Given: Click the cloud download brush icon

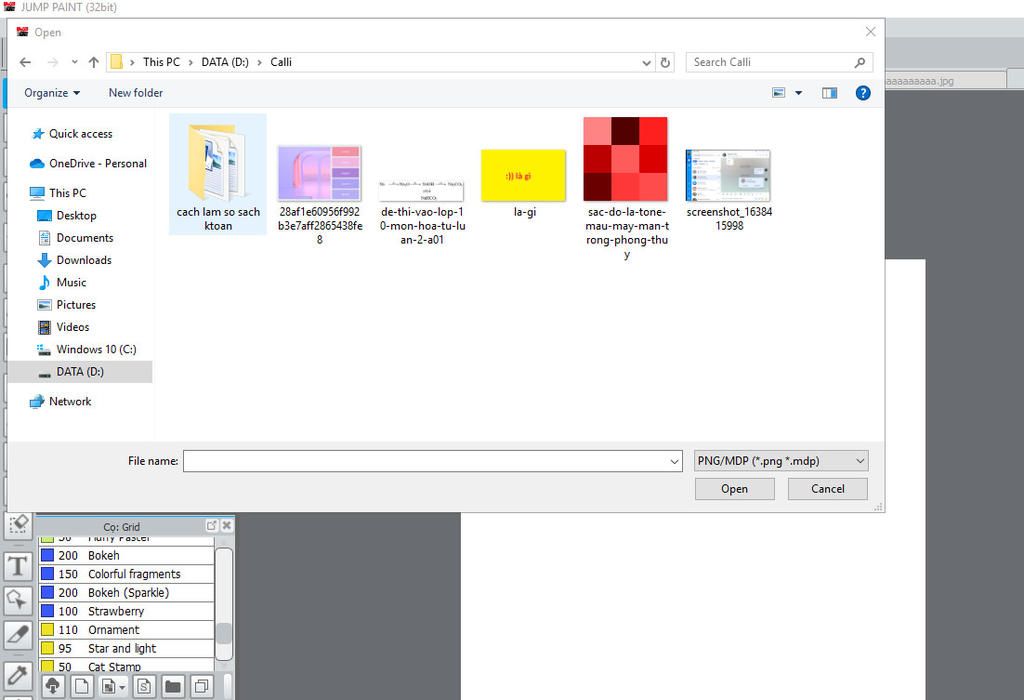Looking at the screenshot, I should [52, 686].
